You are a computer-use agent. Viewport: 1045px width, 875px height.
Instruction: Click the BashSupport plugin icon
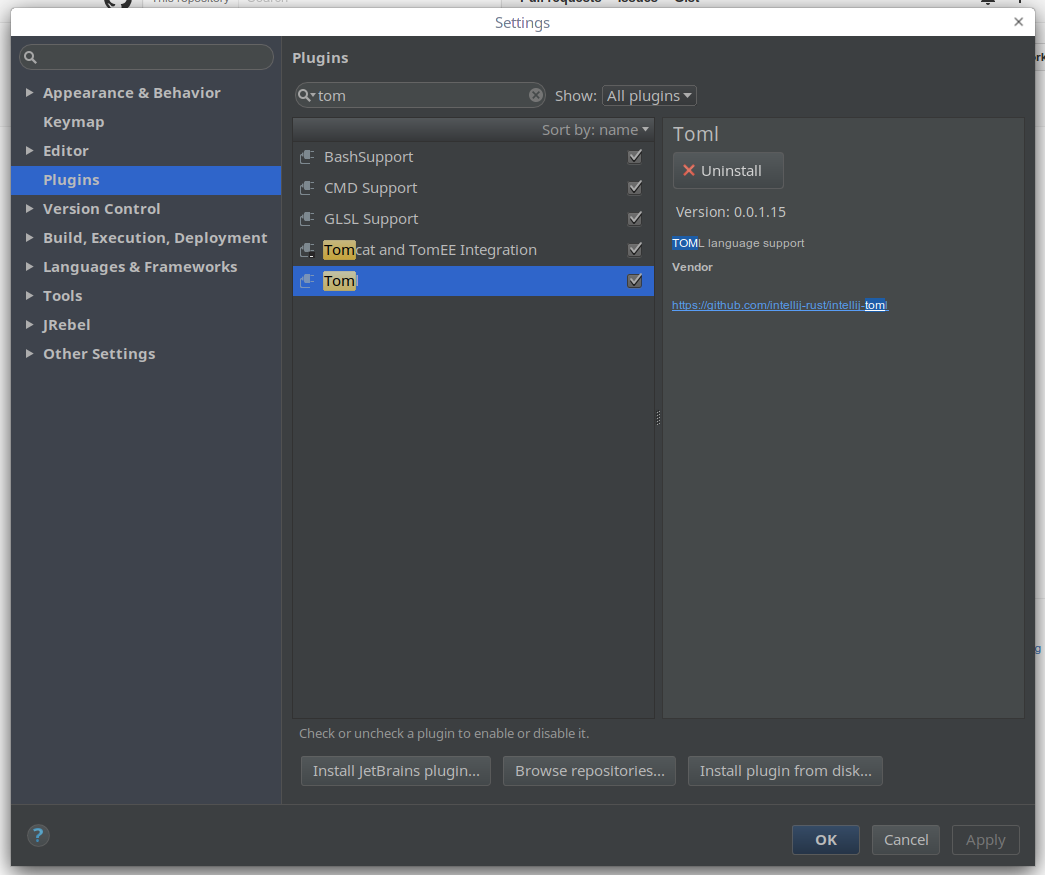(x=307, y=157)
